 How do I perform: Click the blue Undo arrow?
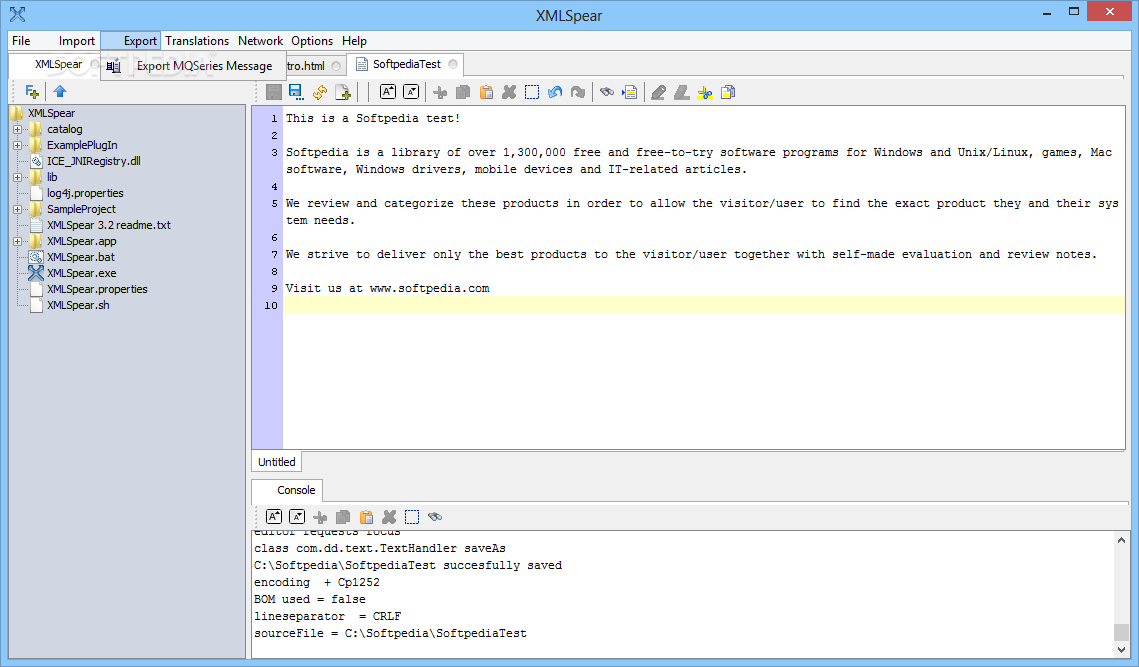555,92
